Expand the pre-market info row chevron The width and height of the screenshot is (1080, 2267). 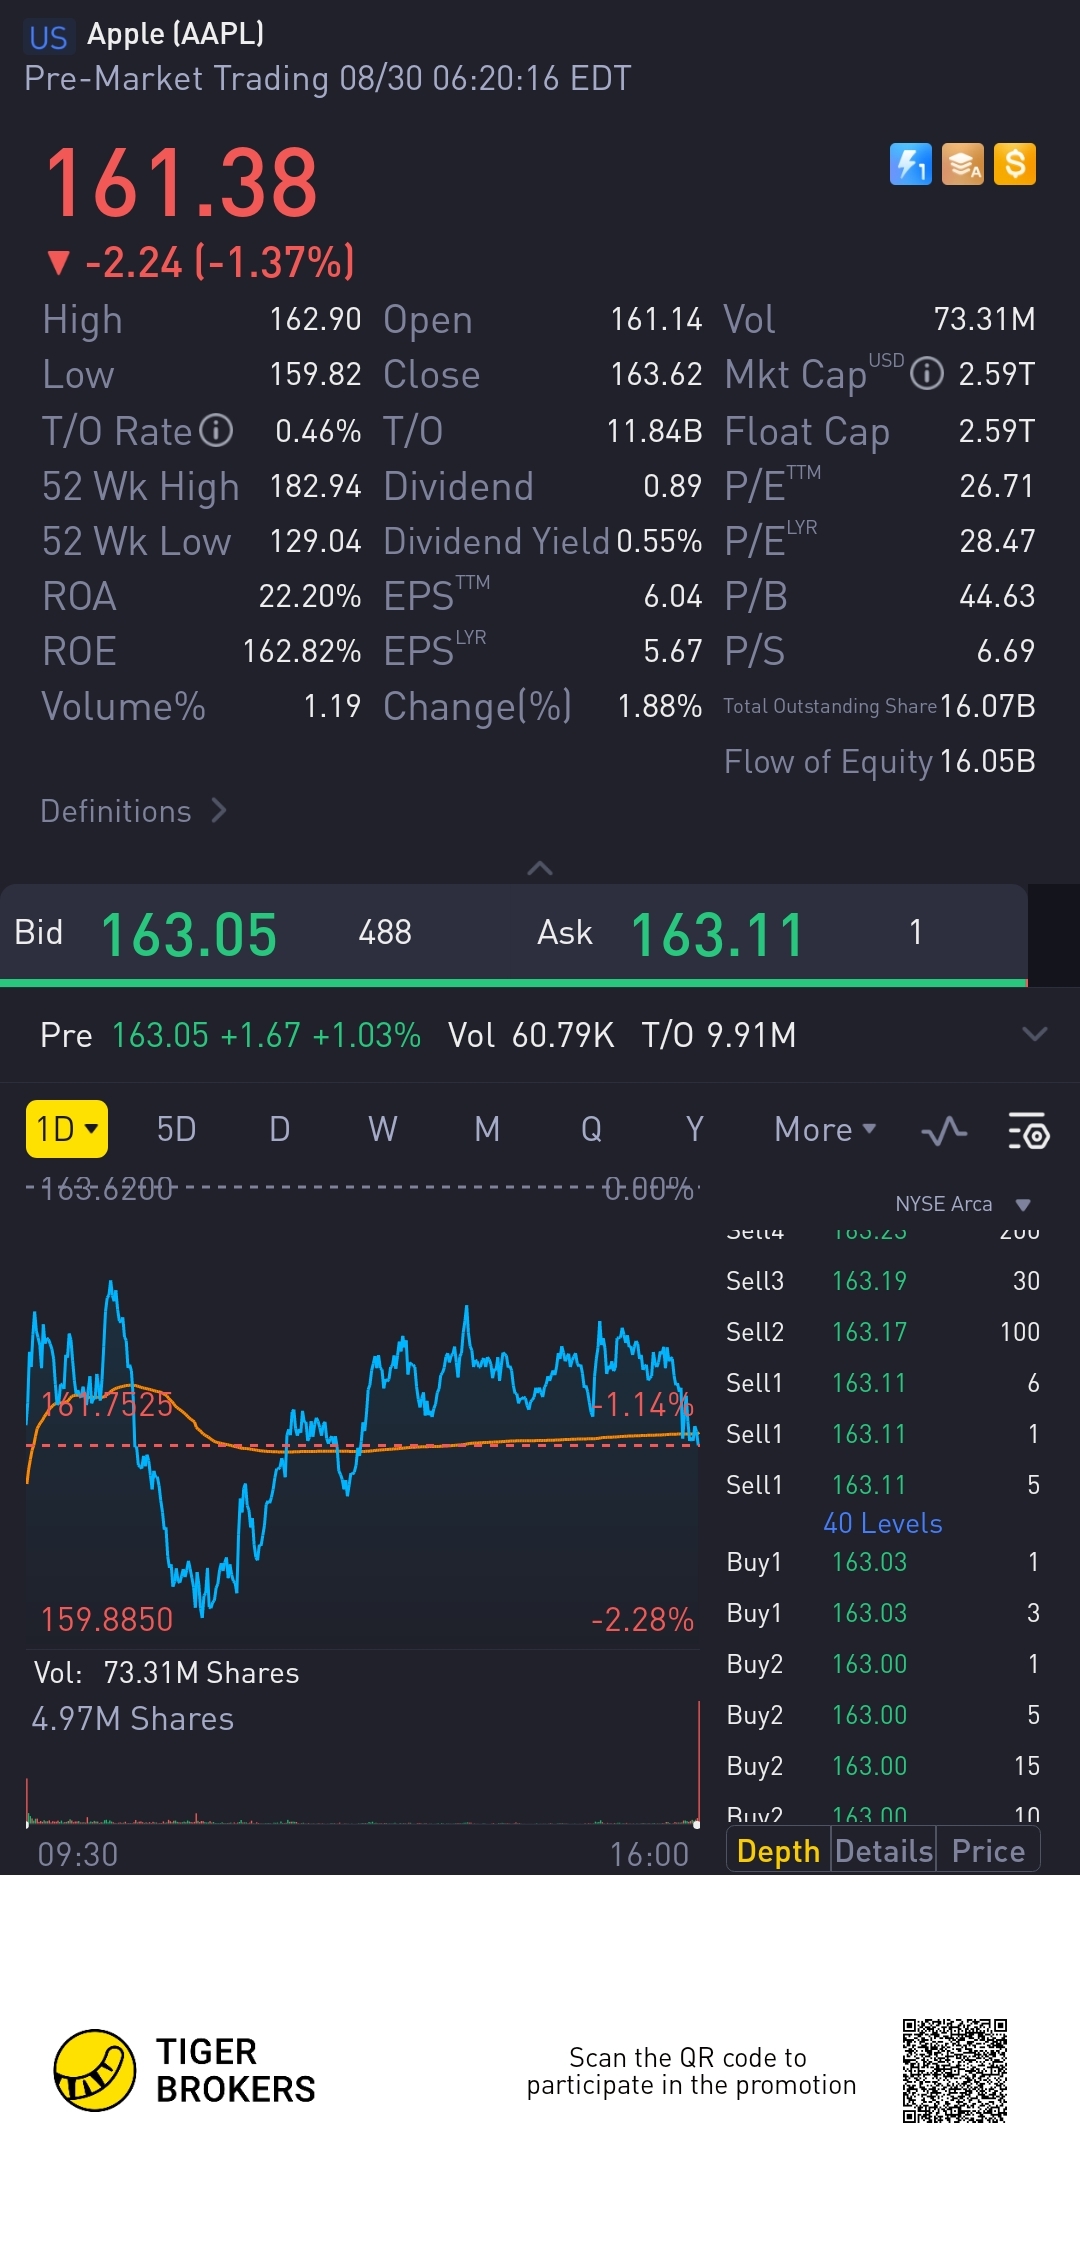coord(1035,1034)
